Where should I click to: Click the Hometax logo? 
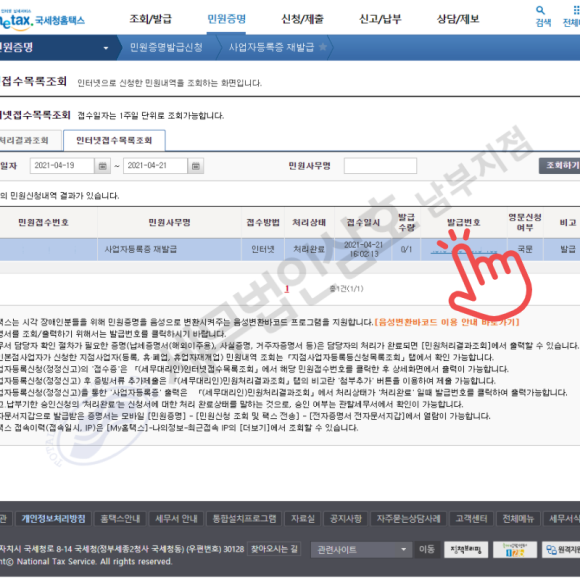(x=42, y=20)
